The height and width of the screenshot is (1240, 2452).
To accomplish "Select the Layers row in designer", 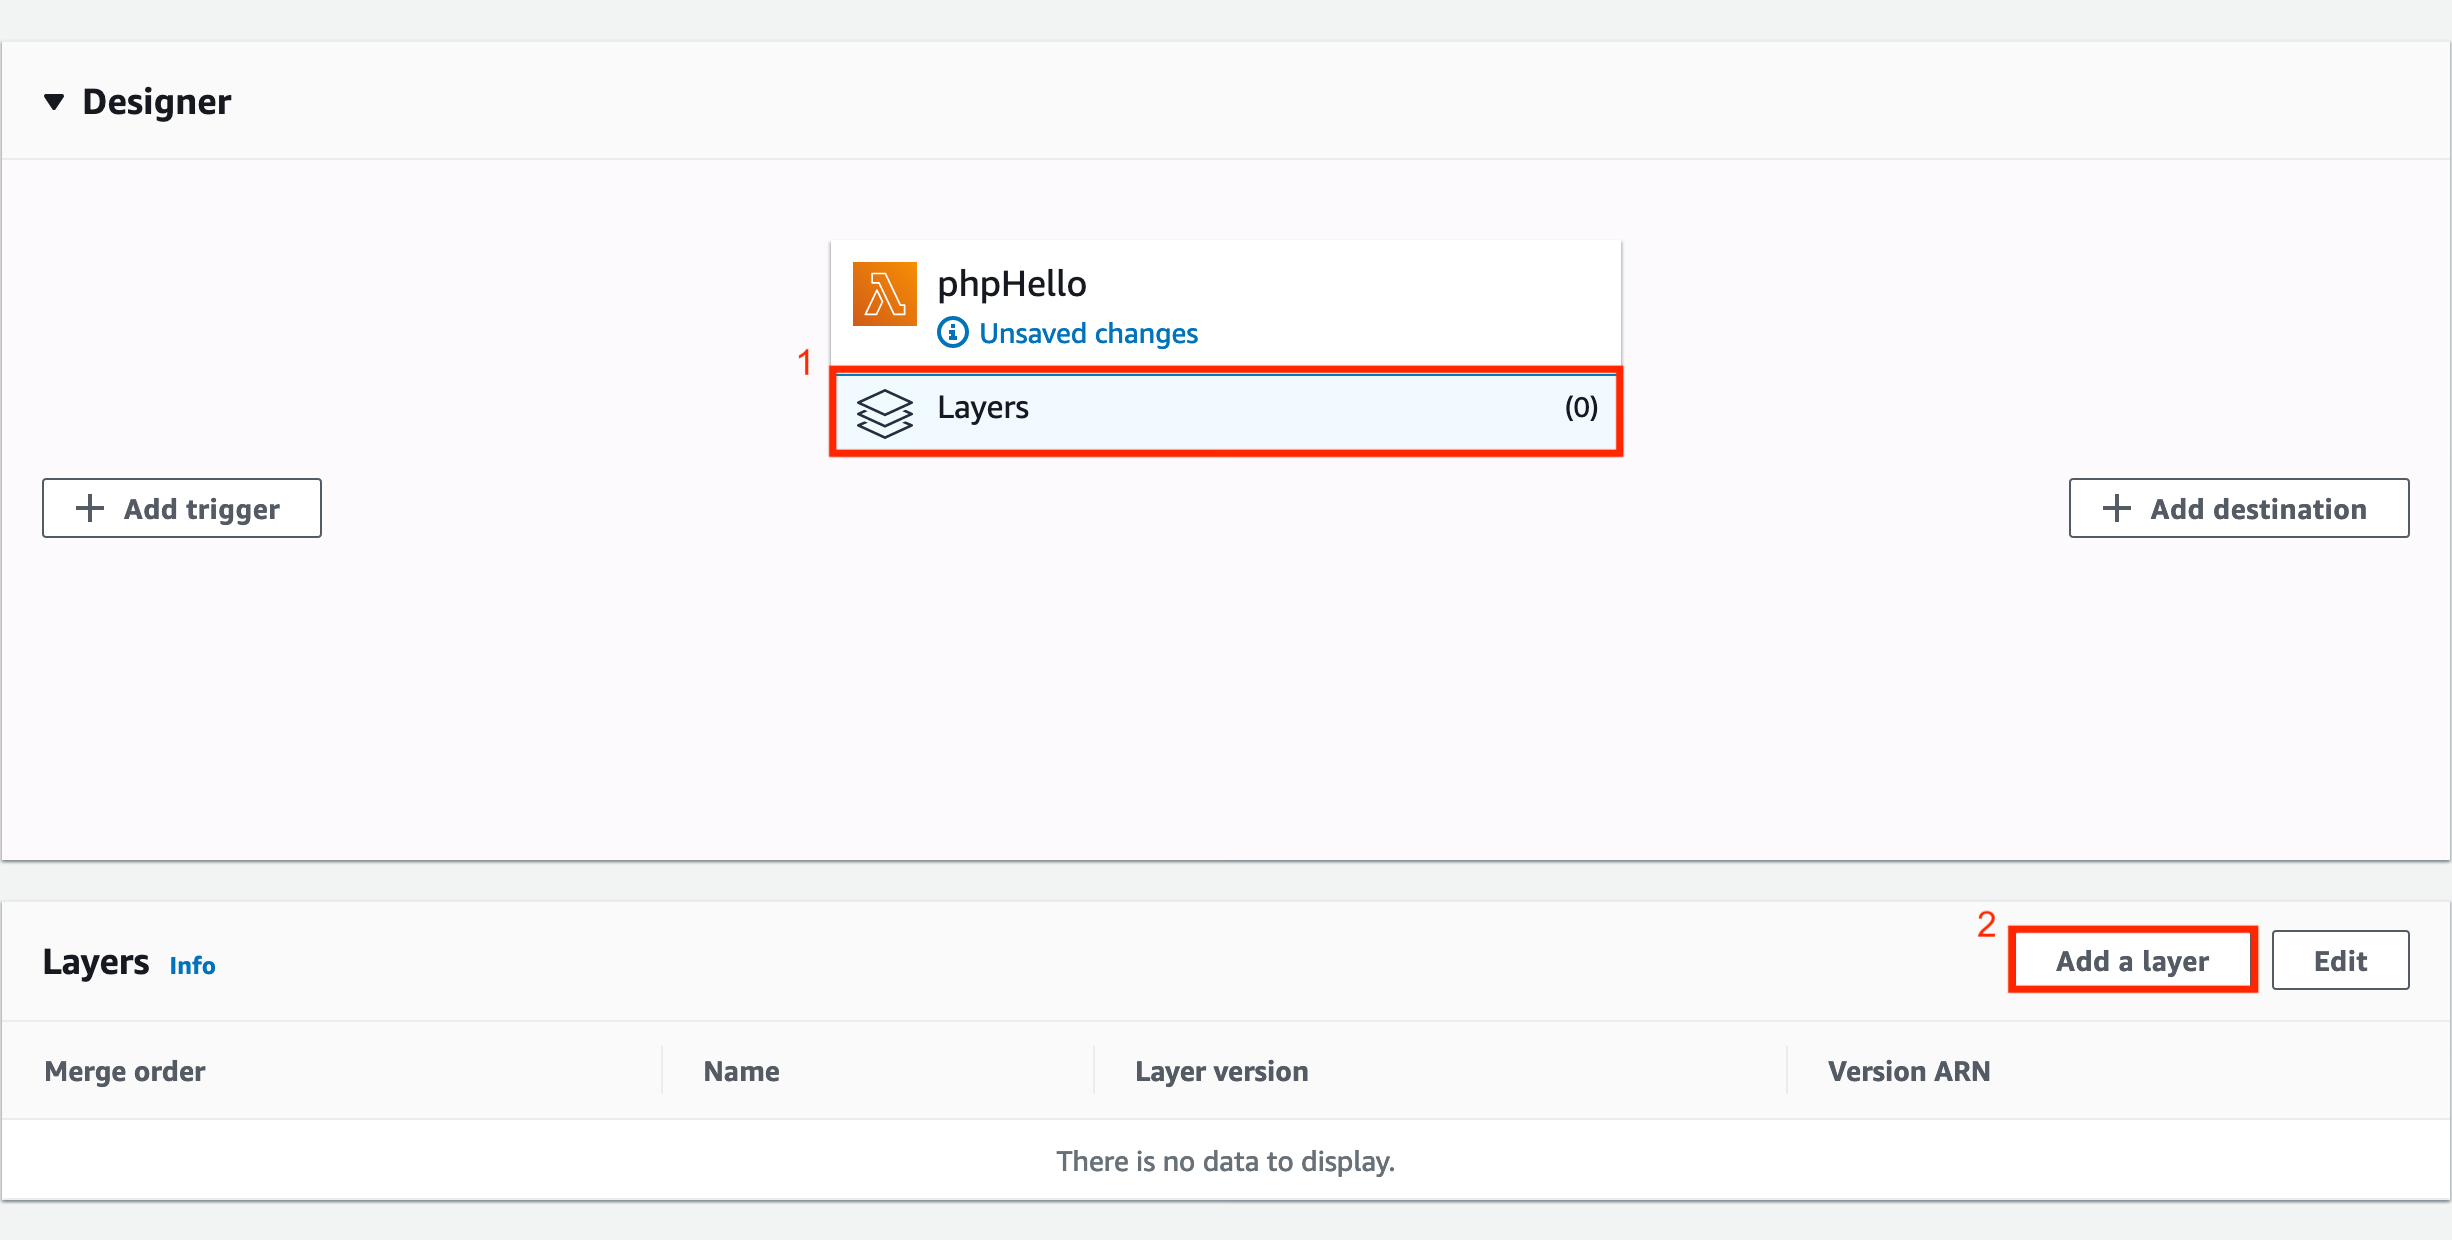I will point(1224,410).
